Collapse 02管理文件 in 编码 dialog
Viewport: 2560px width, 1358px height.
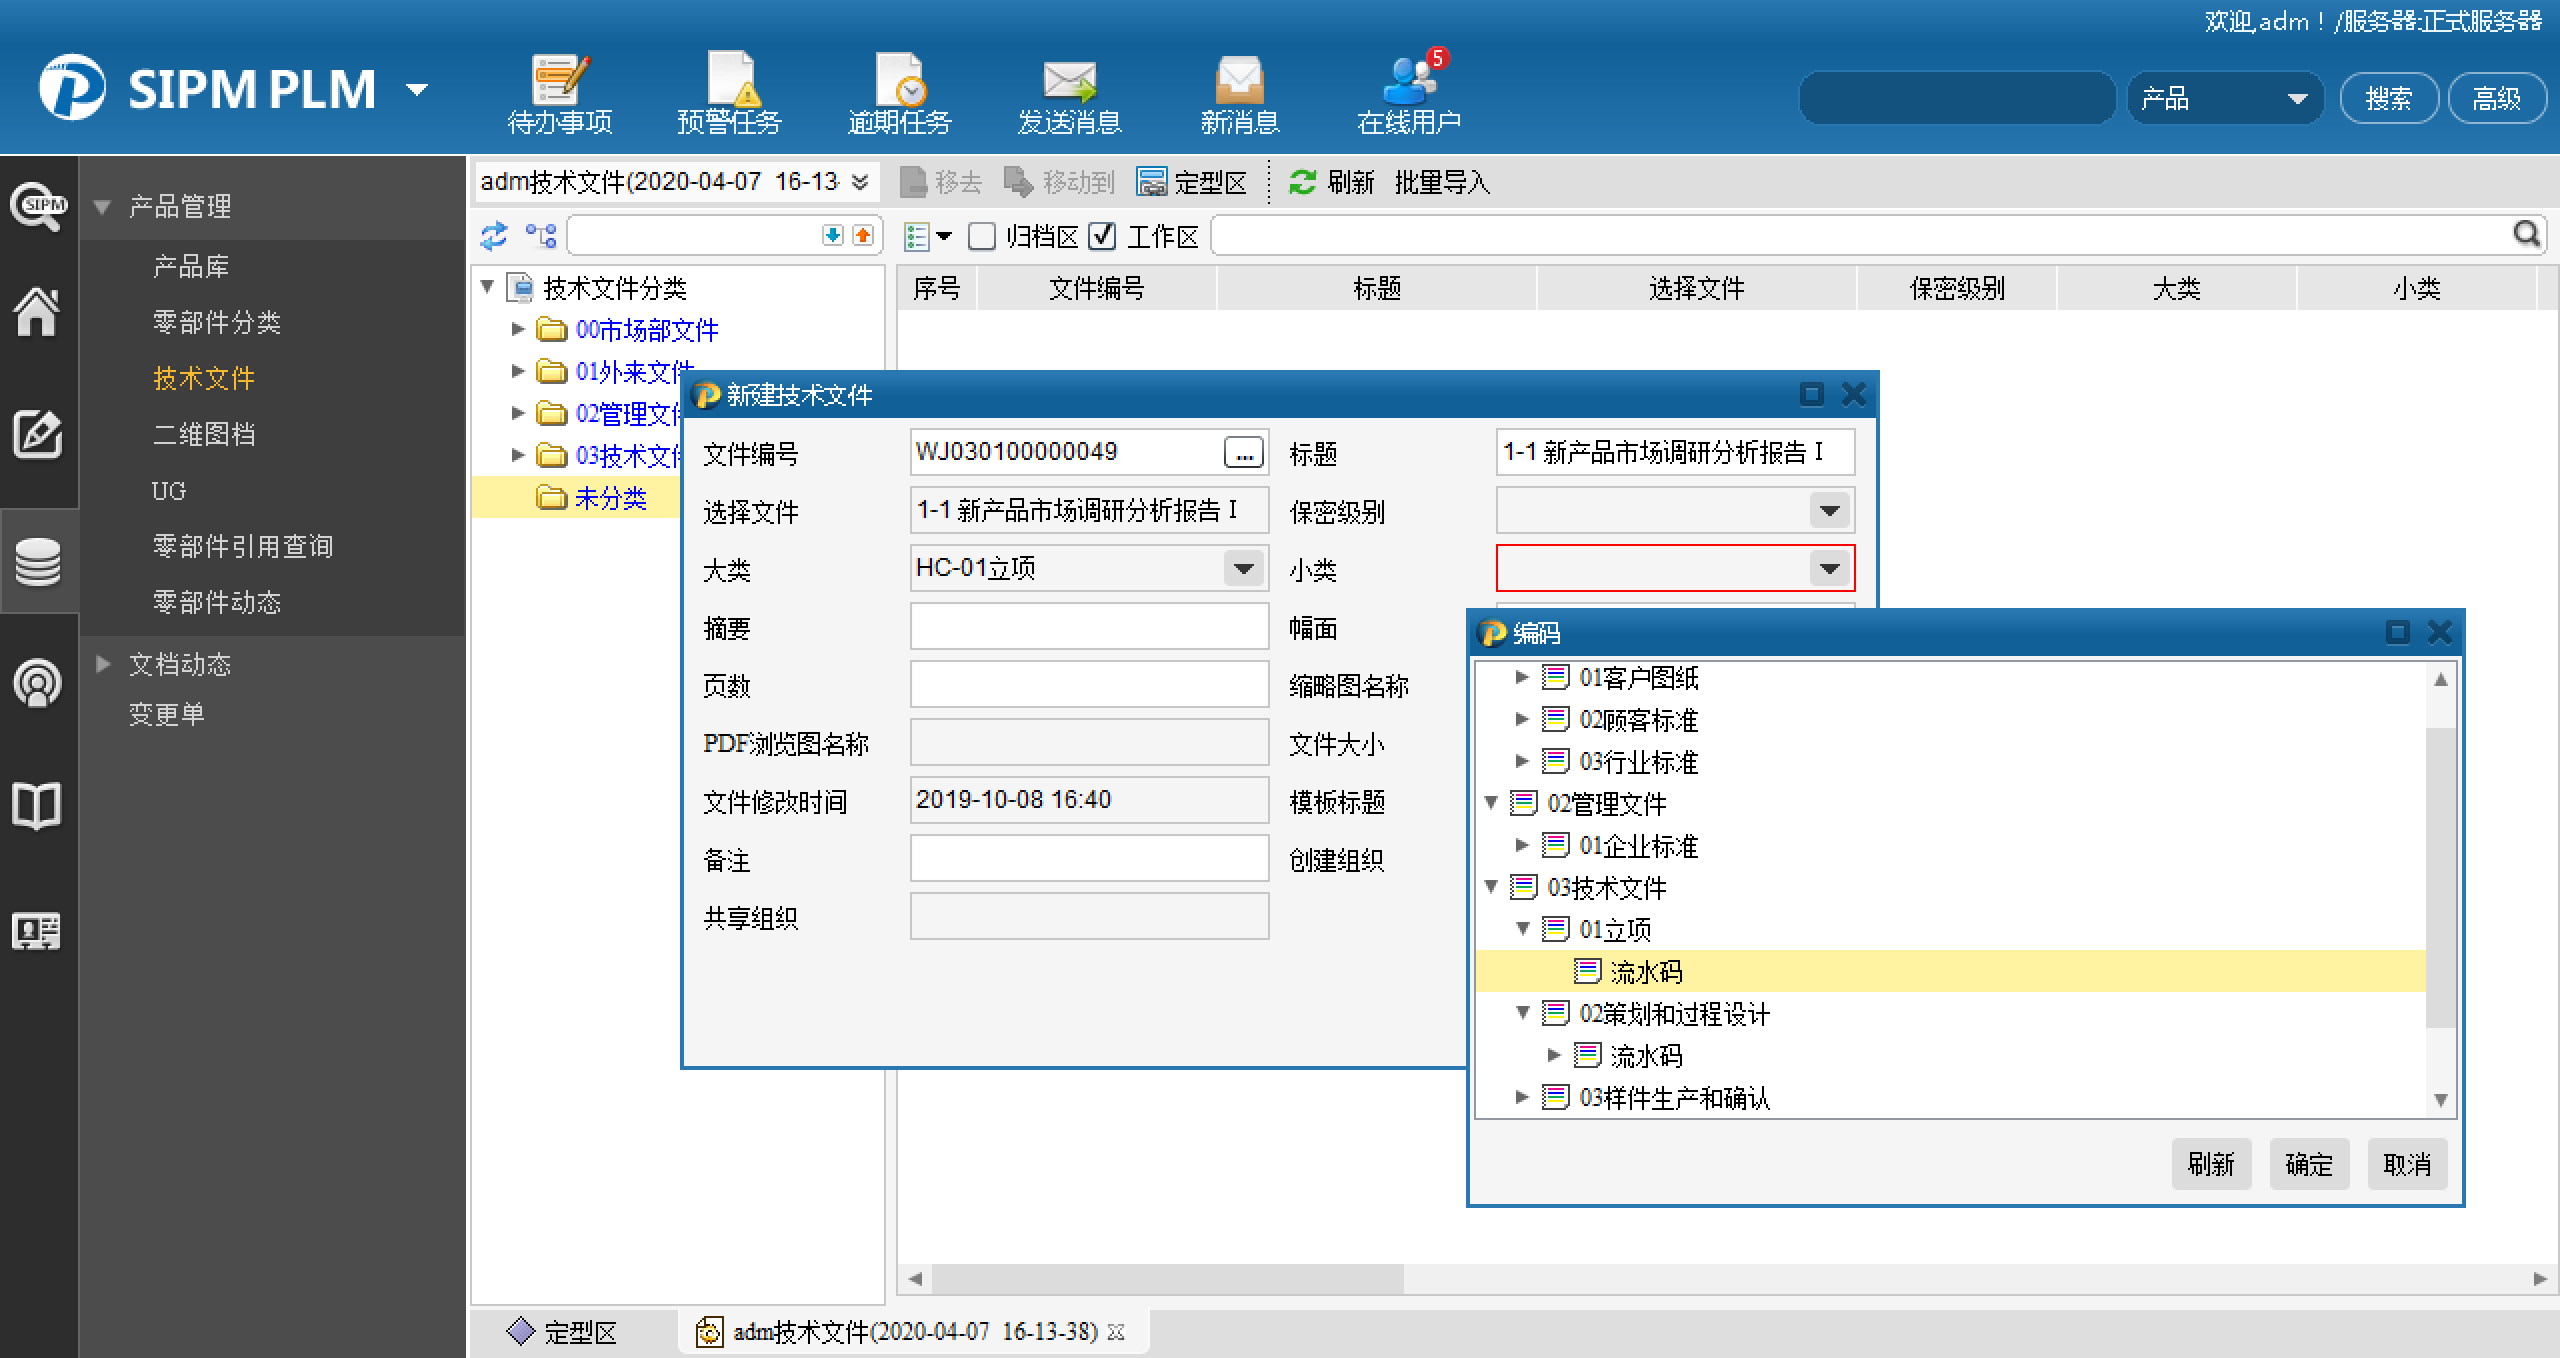[1491, 803]
